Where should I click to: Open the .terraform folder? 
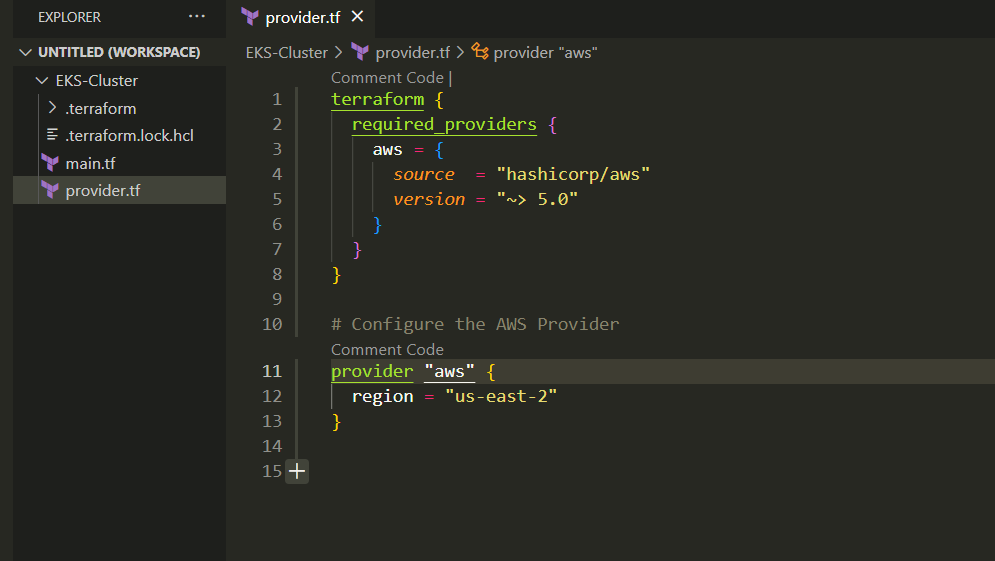[x=100, y=109]
